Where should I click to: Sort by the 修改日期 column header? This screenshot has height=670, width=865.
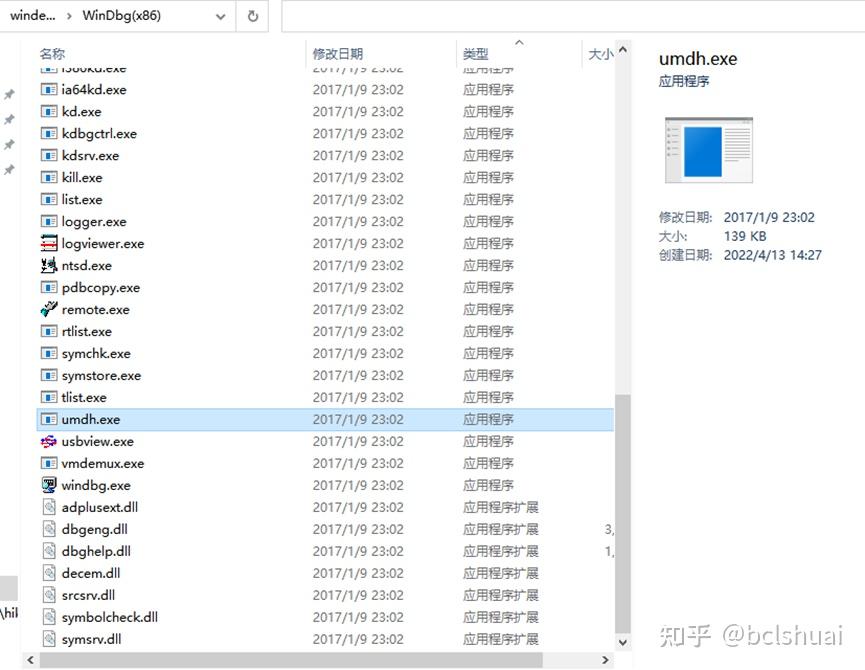[338, 54]
